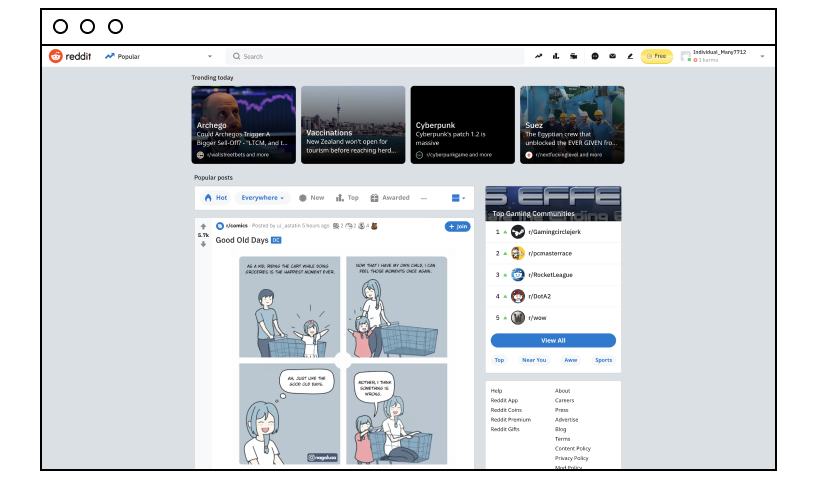Select the Top community category chip
This screenshot has height=479, width=818.
click(499, 360)
